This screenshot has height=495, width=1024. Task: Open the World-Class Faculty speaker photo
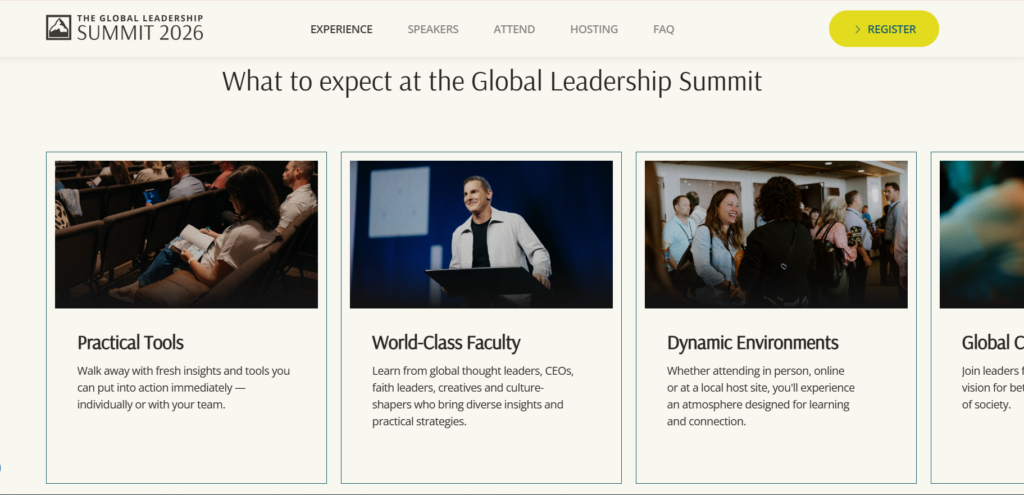pyautogui.click(x=481, y=234)
